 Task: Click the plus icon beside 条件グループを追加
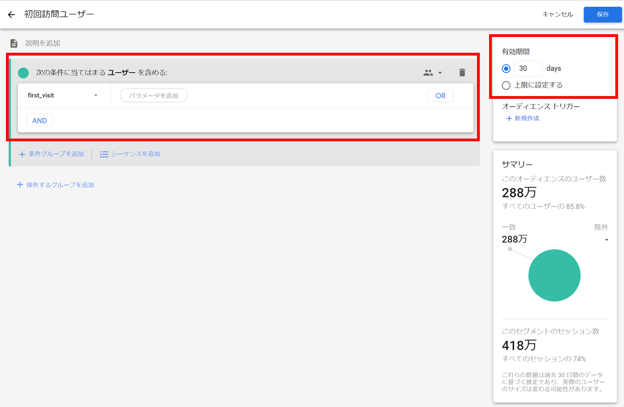pos(22,154)
